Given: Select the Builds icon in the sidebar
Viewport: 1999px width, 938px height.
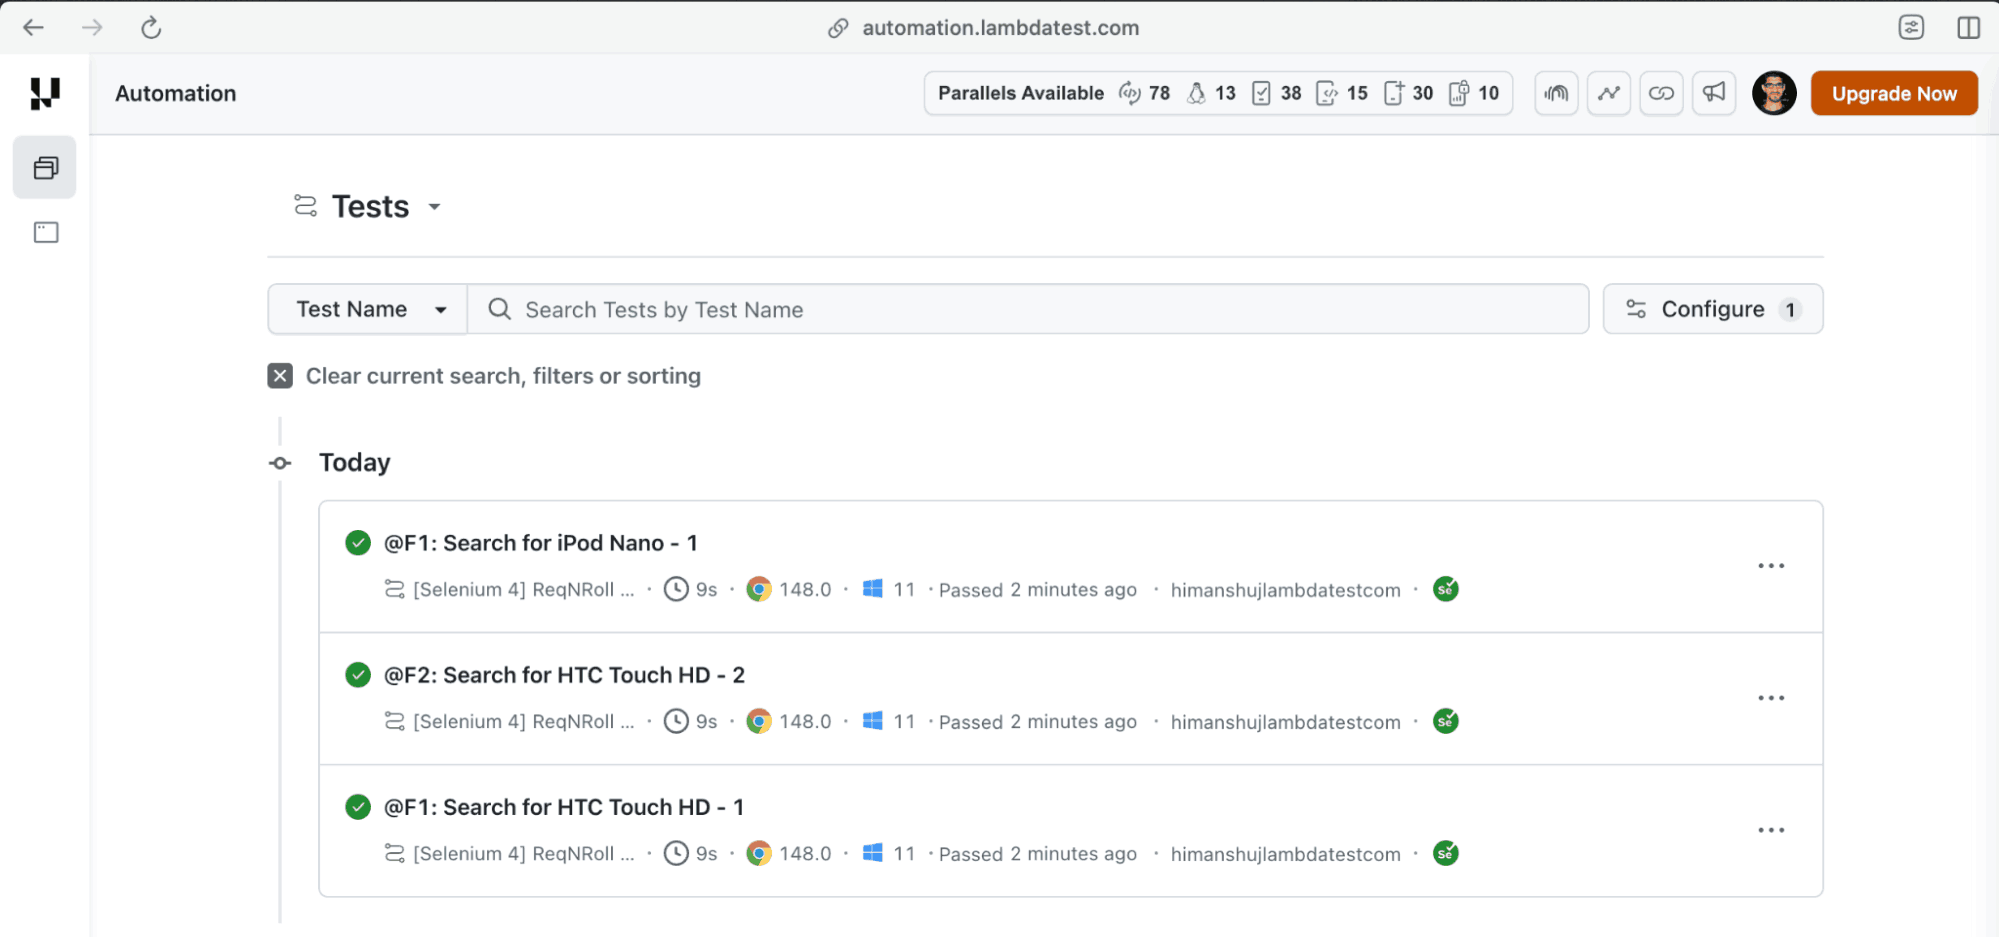Looking at the screenshot, I should point(44,167).
